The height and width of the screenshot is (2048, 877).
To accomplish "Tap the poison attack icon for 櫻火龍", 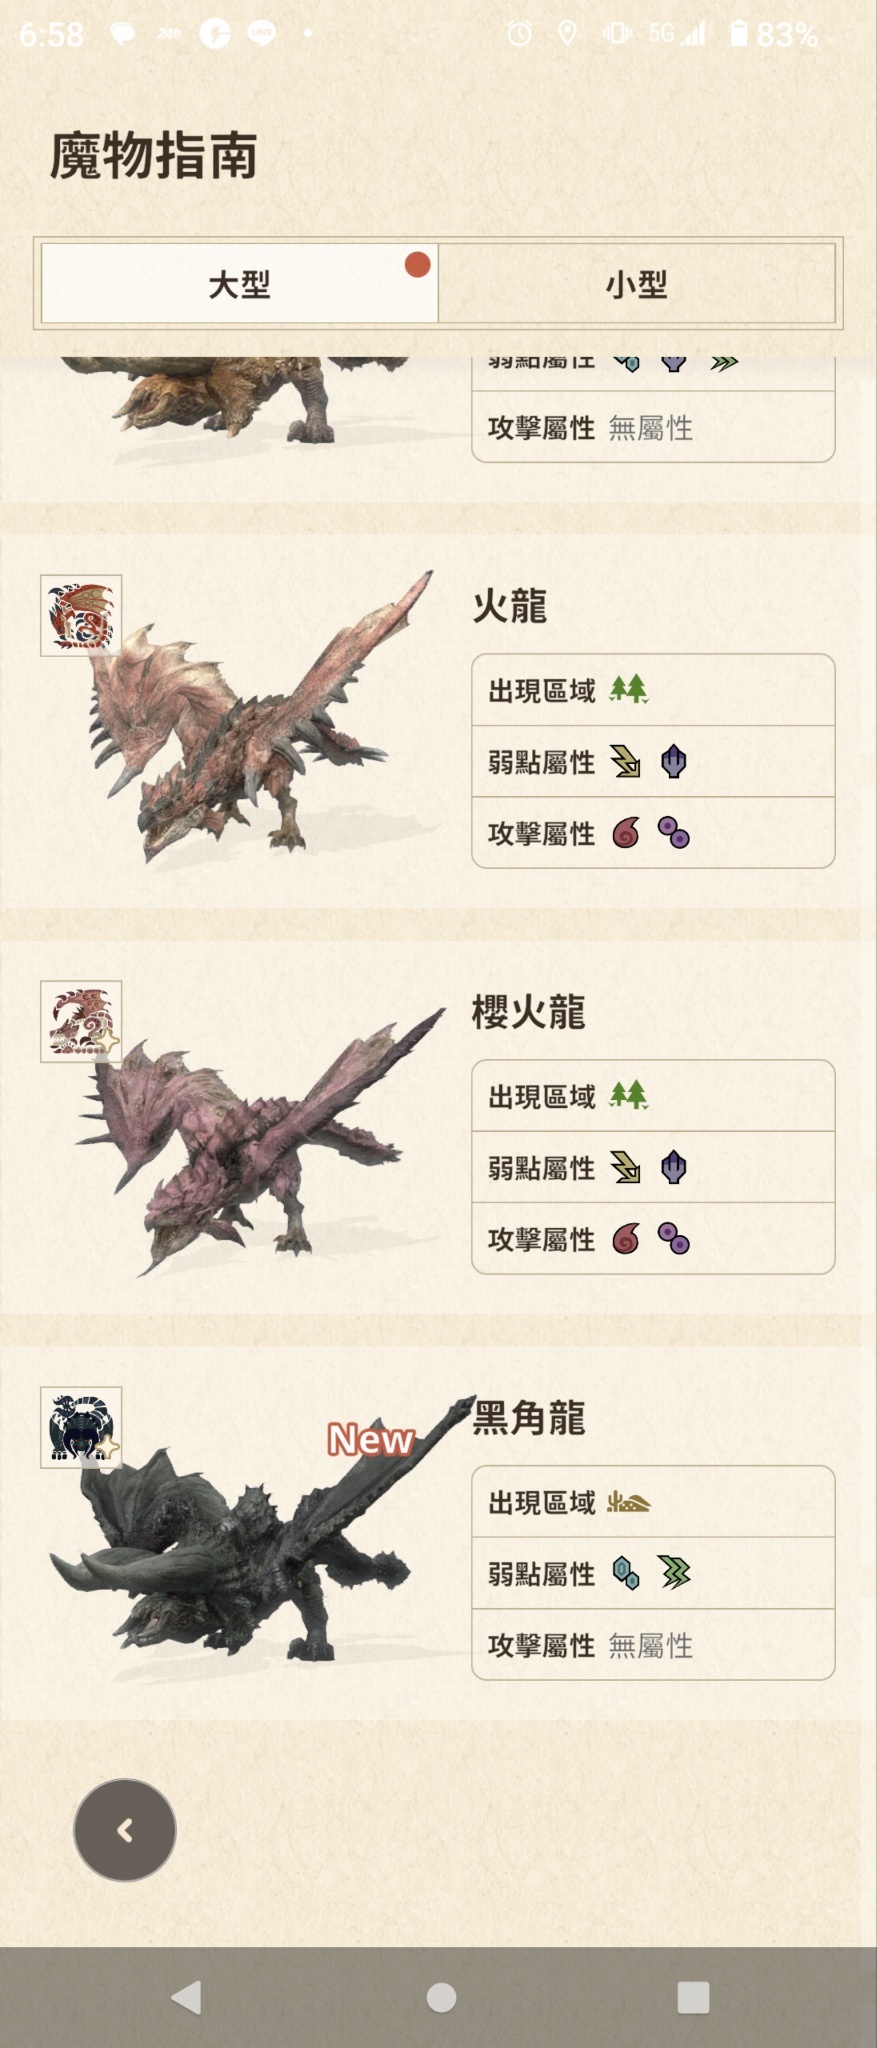I will tap(674, 1239).
